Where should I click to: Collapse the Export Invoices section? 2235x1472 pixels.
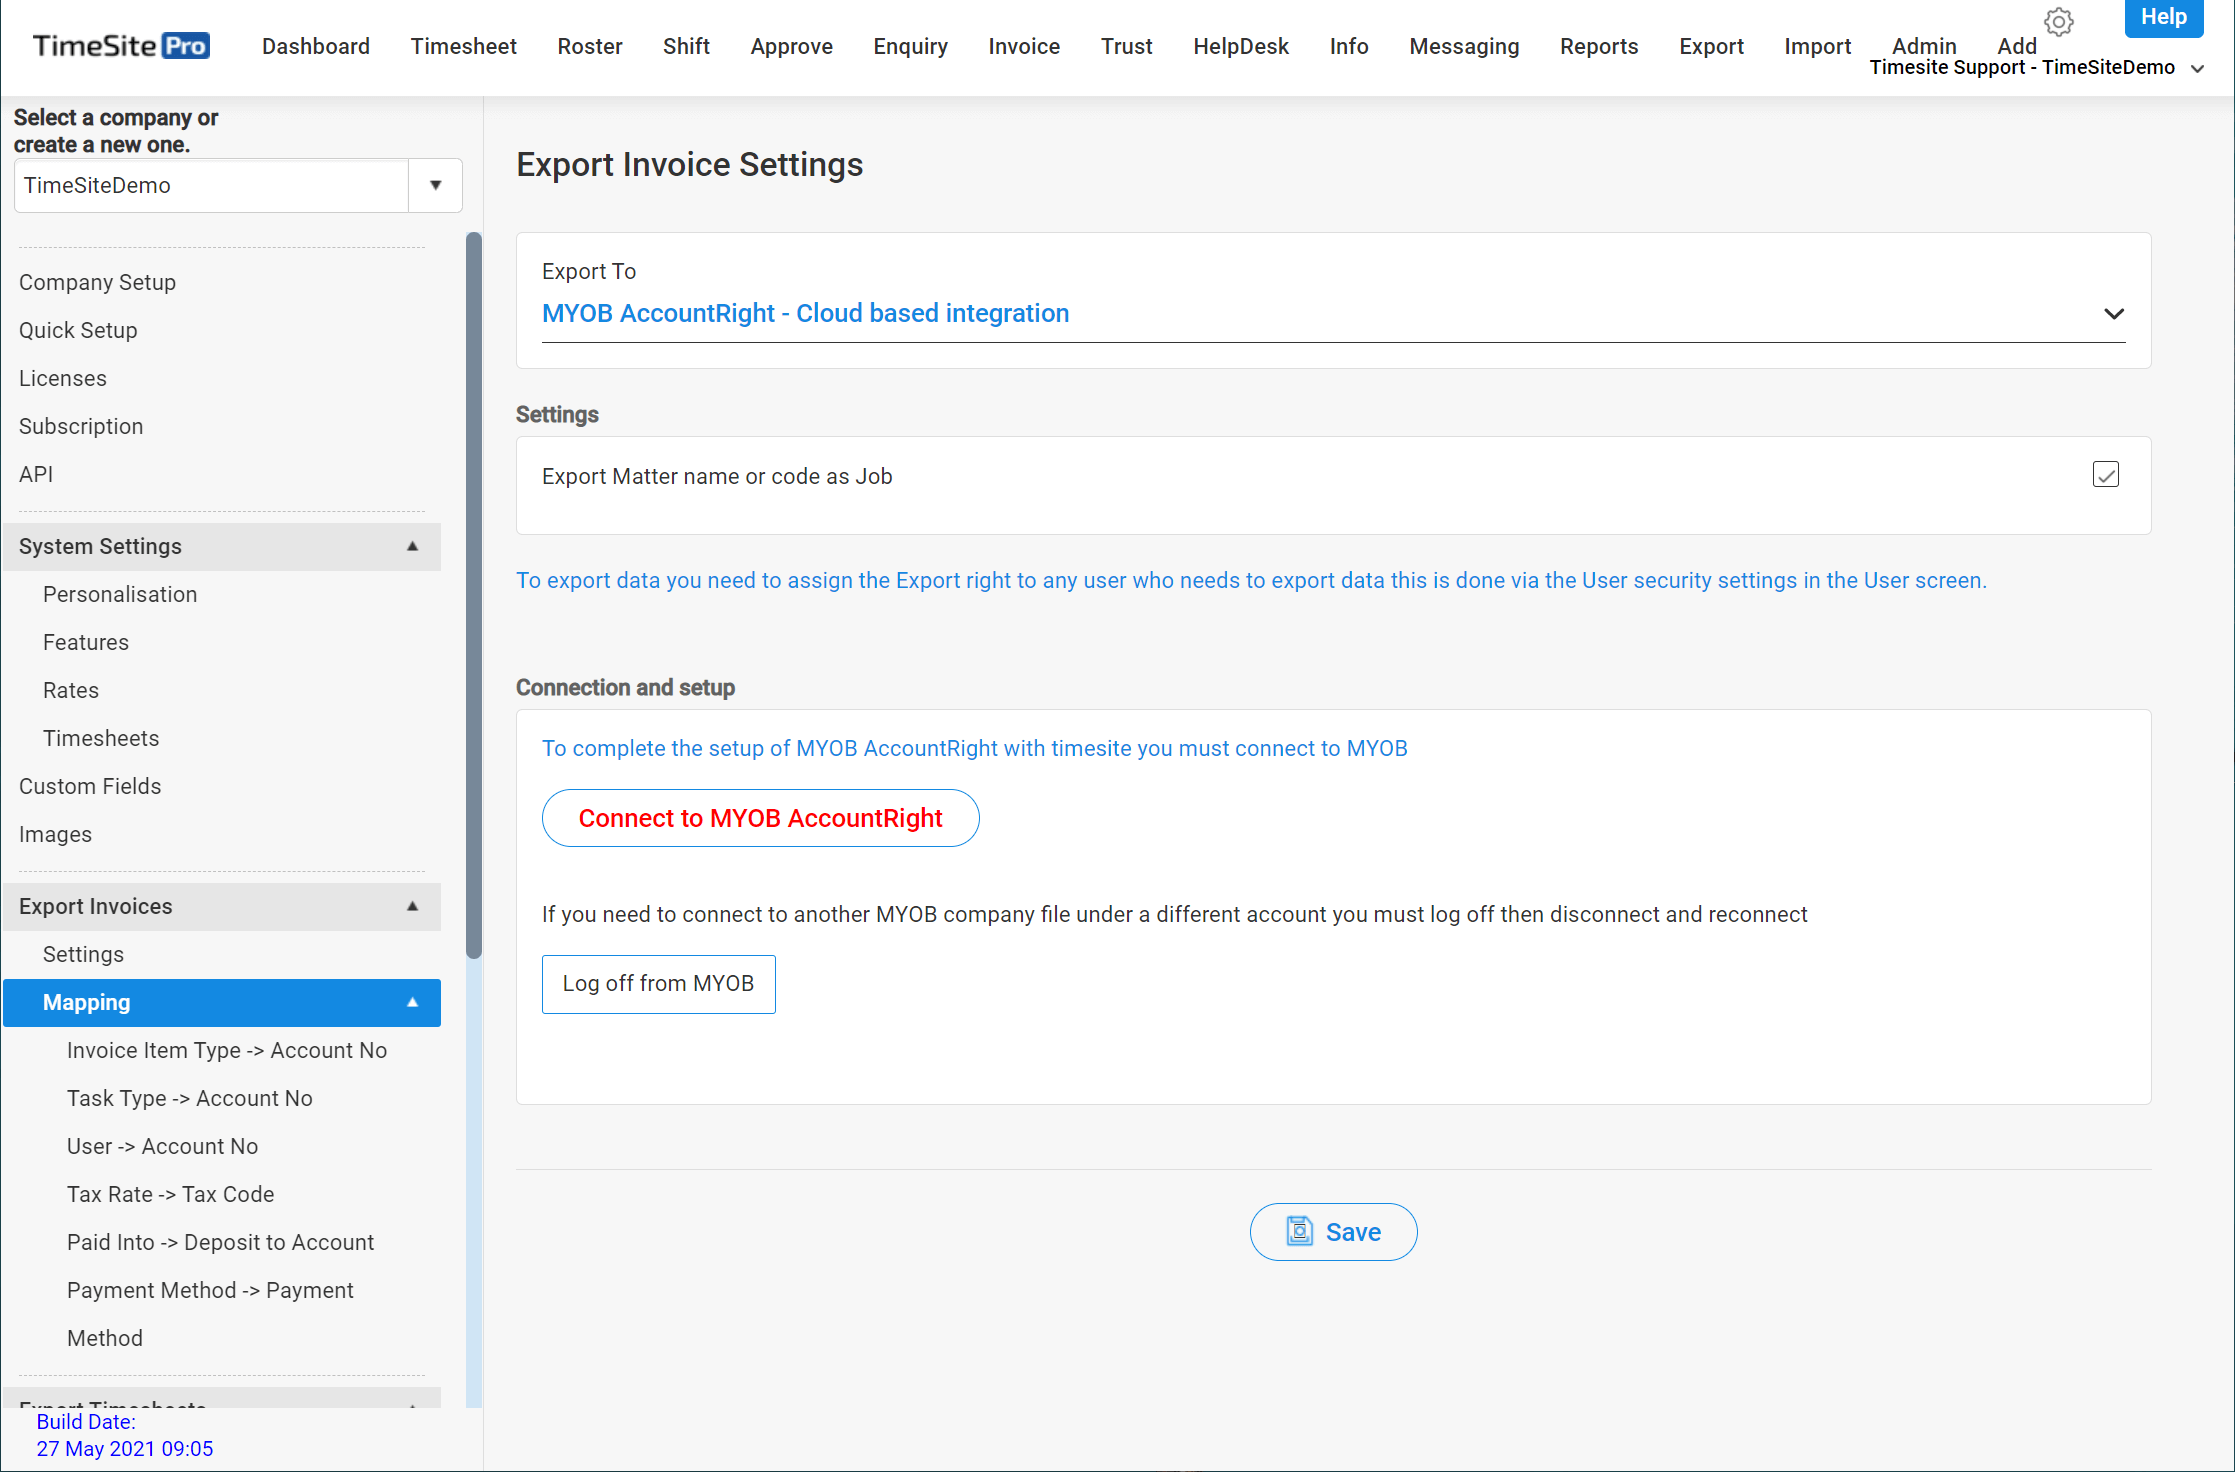pos(412,906)
